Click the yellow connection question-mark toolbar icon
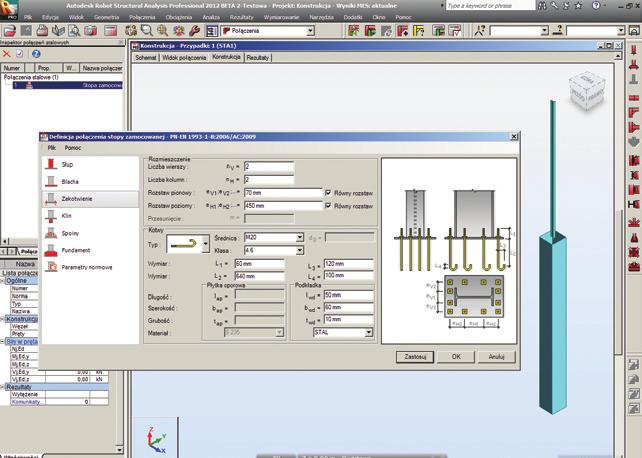642x458 pixels. click(419, 31)
